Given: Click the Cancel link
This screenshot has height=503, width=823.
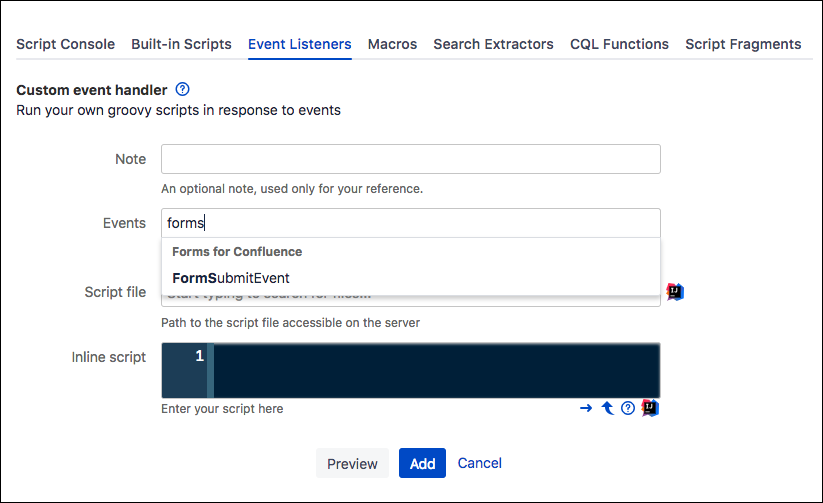Looking at the screenshot, I should (x=480, y=463).
